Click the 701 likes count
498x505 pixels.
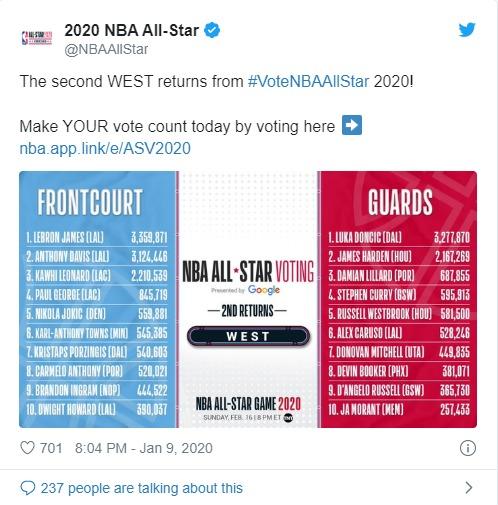point(51,448)
